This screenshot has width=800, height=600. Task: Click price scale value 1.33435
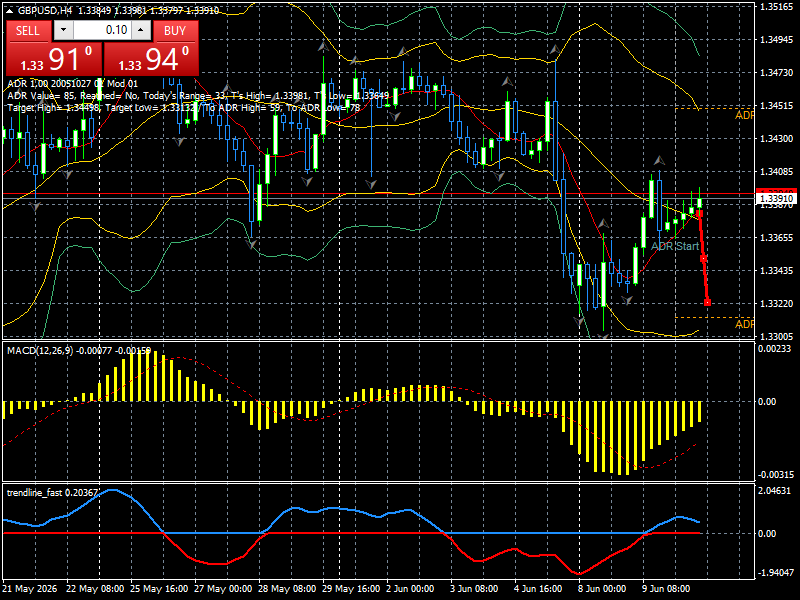776,271
